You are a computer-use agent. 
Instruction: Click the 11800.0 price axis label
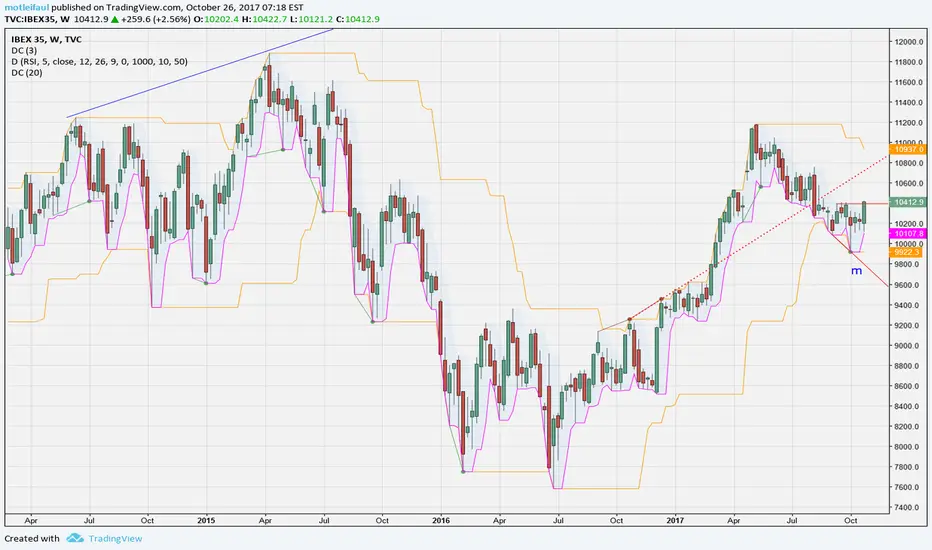pyautogui.click(x=909, y=62)
